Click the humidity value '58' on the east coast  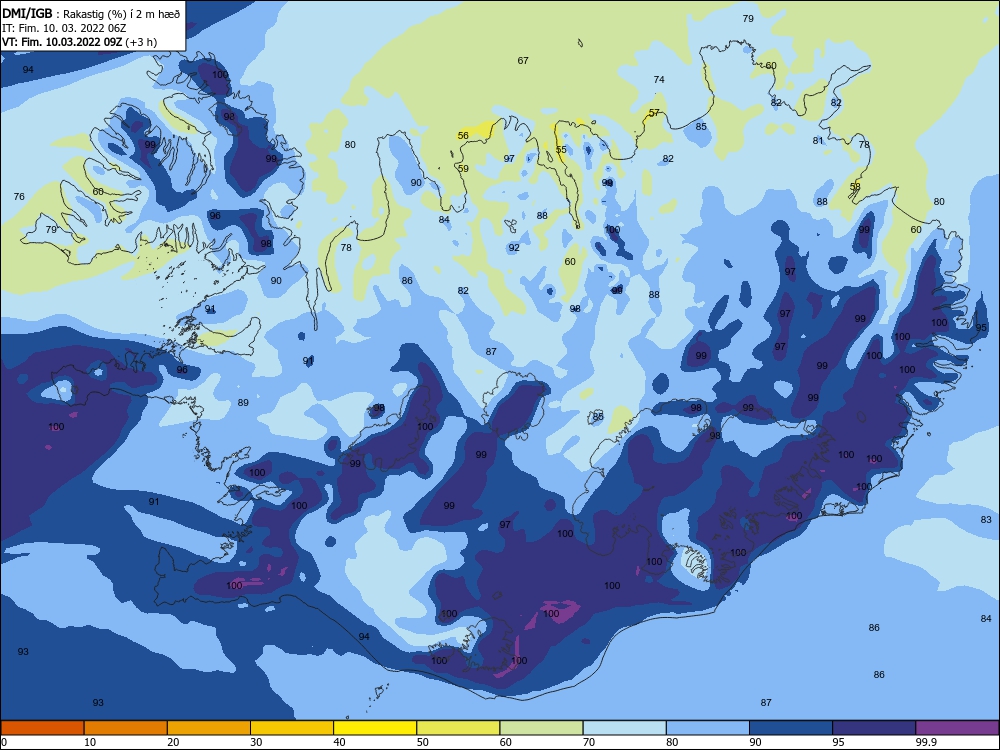(x=855, y=187)
